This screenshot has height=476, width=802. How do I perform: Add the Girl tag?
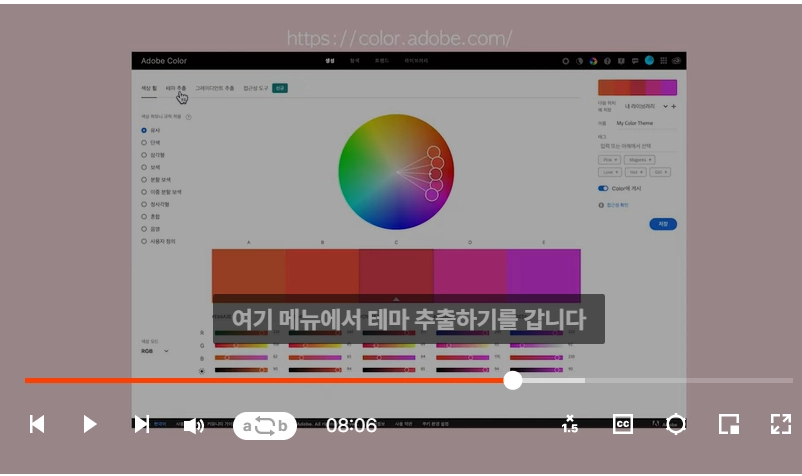click(660, 172)
